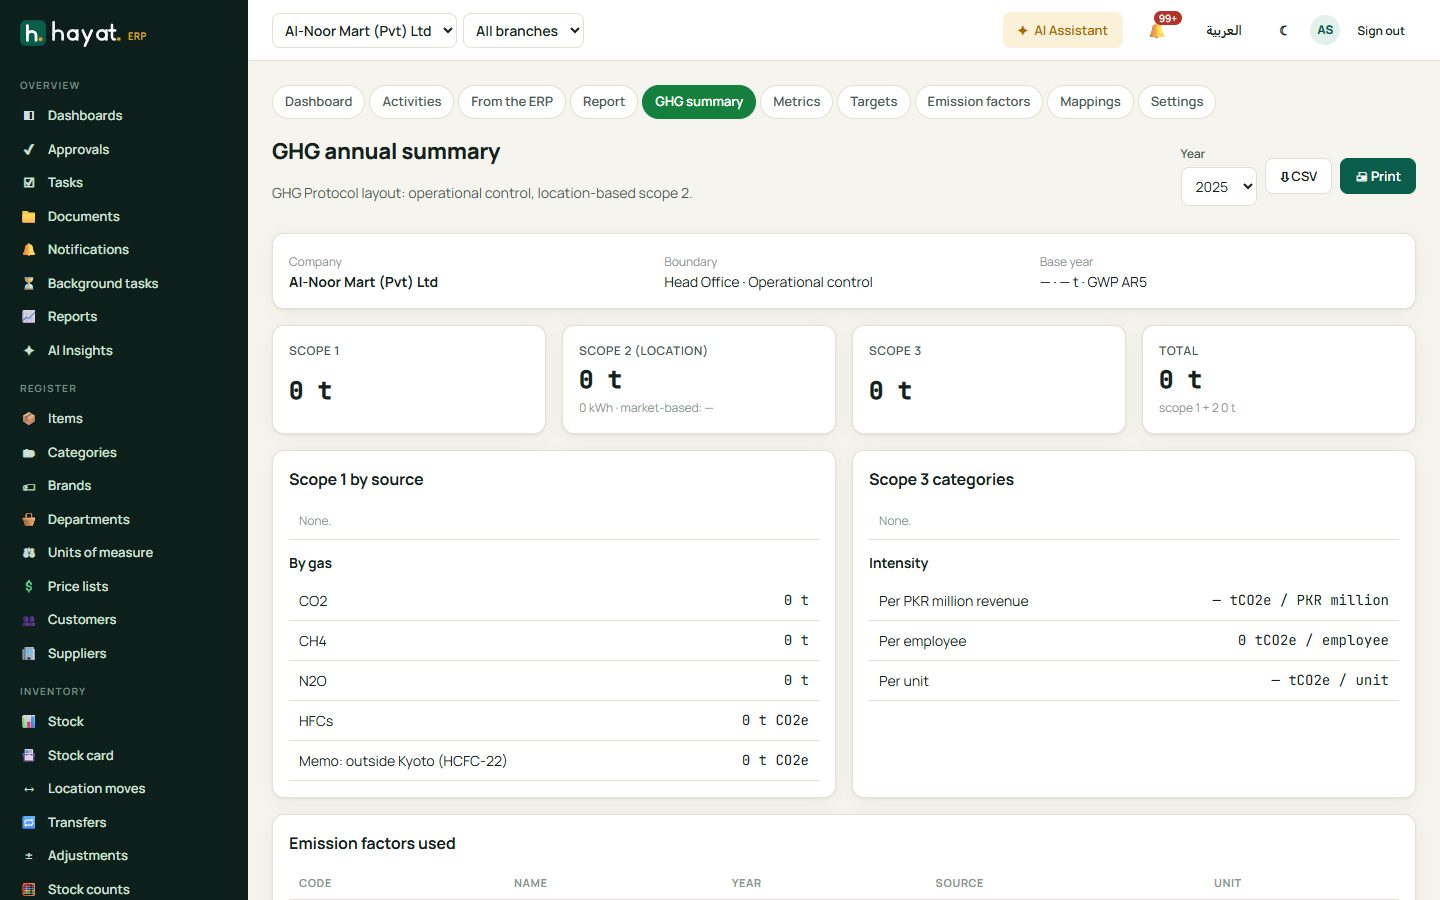This screenshot has height=900, width=1440.
Task: Open the Report tab
Action: click(x=603, y=102)
